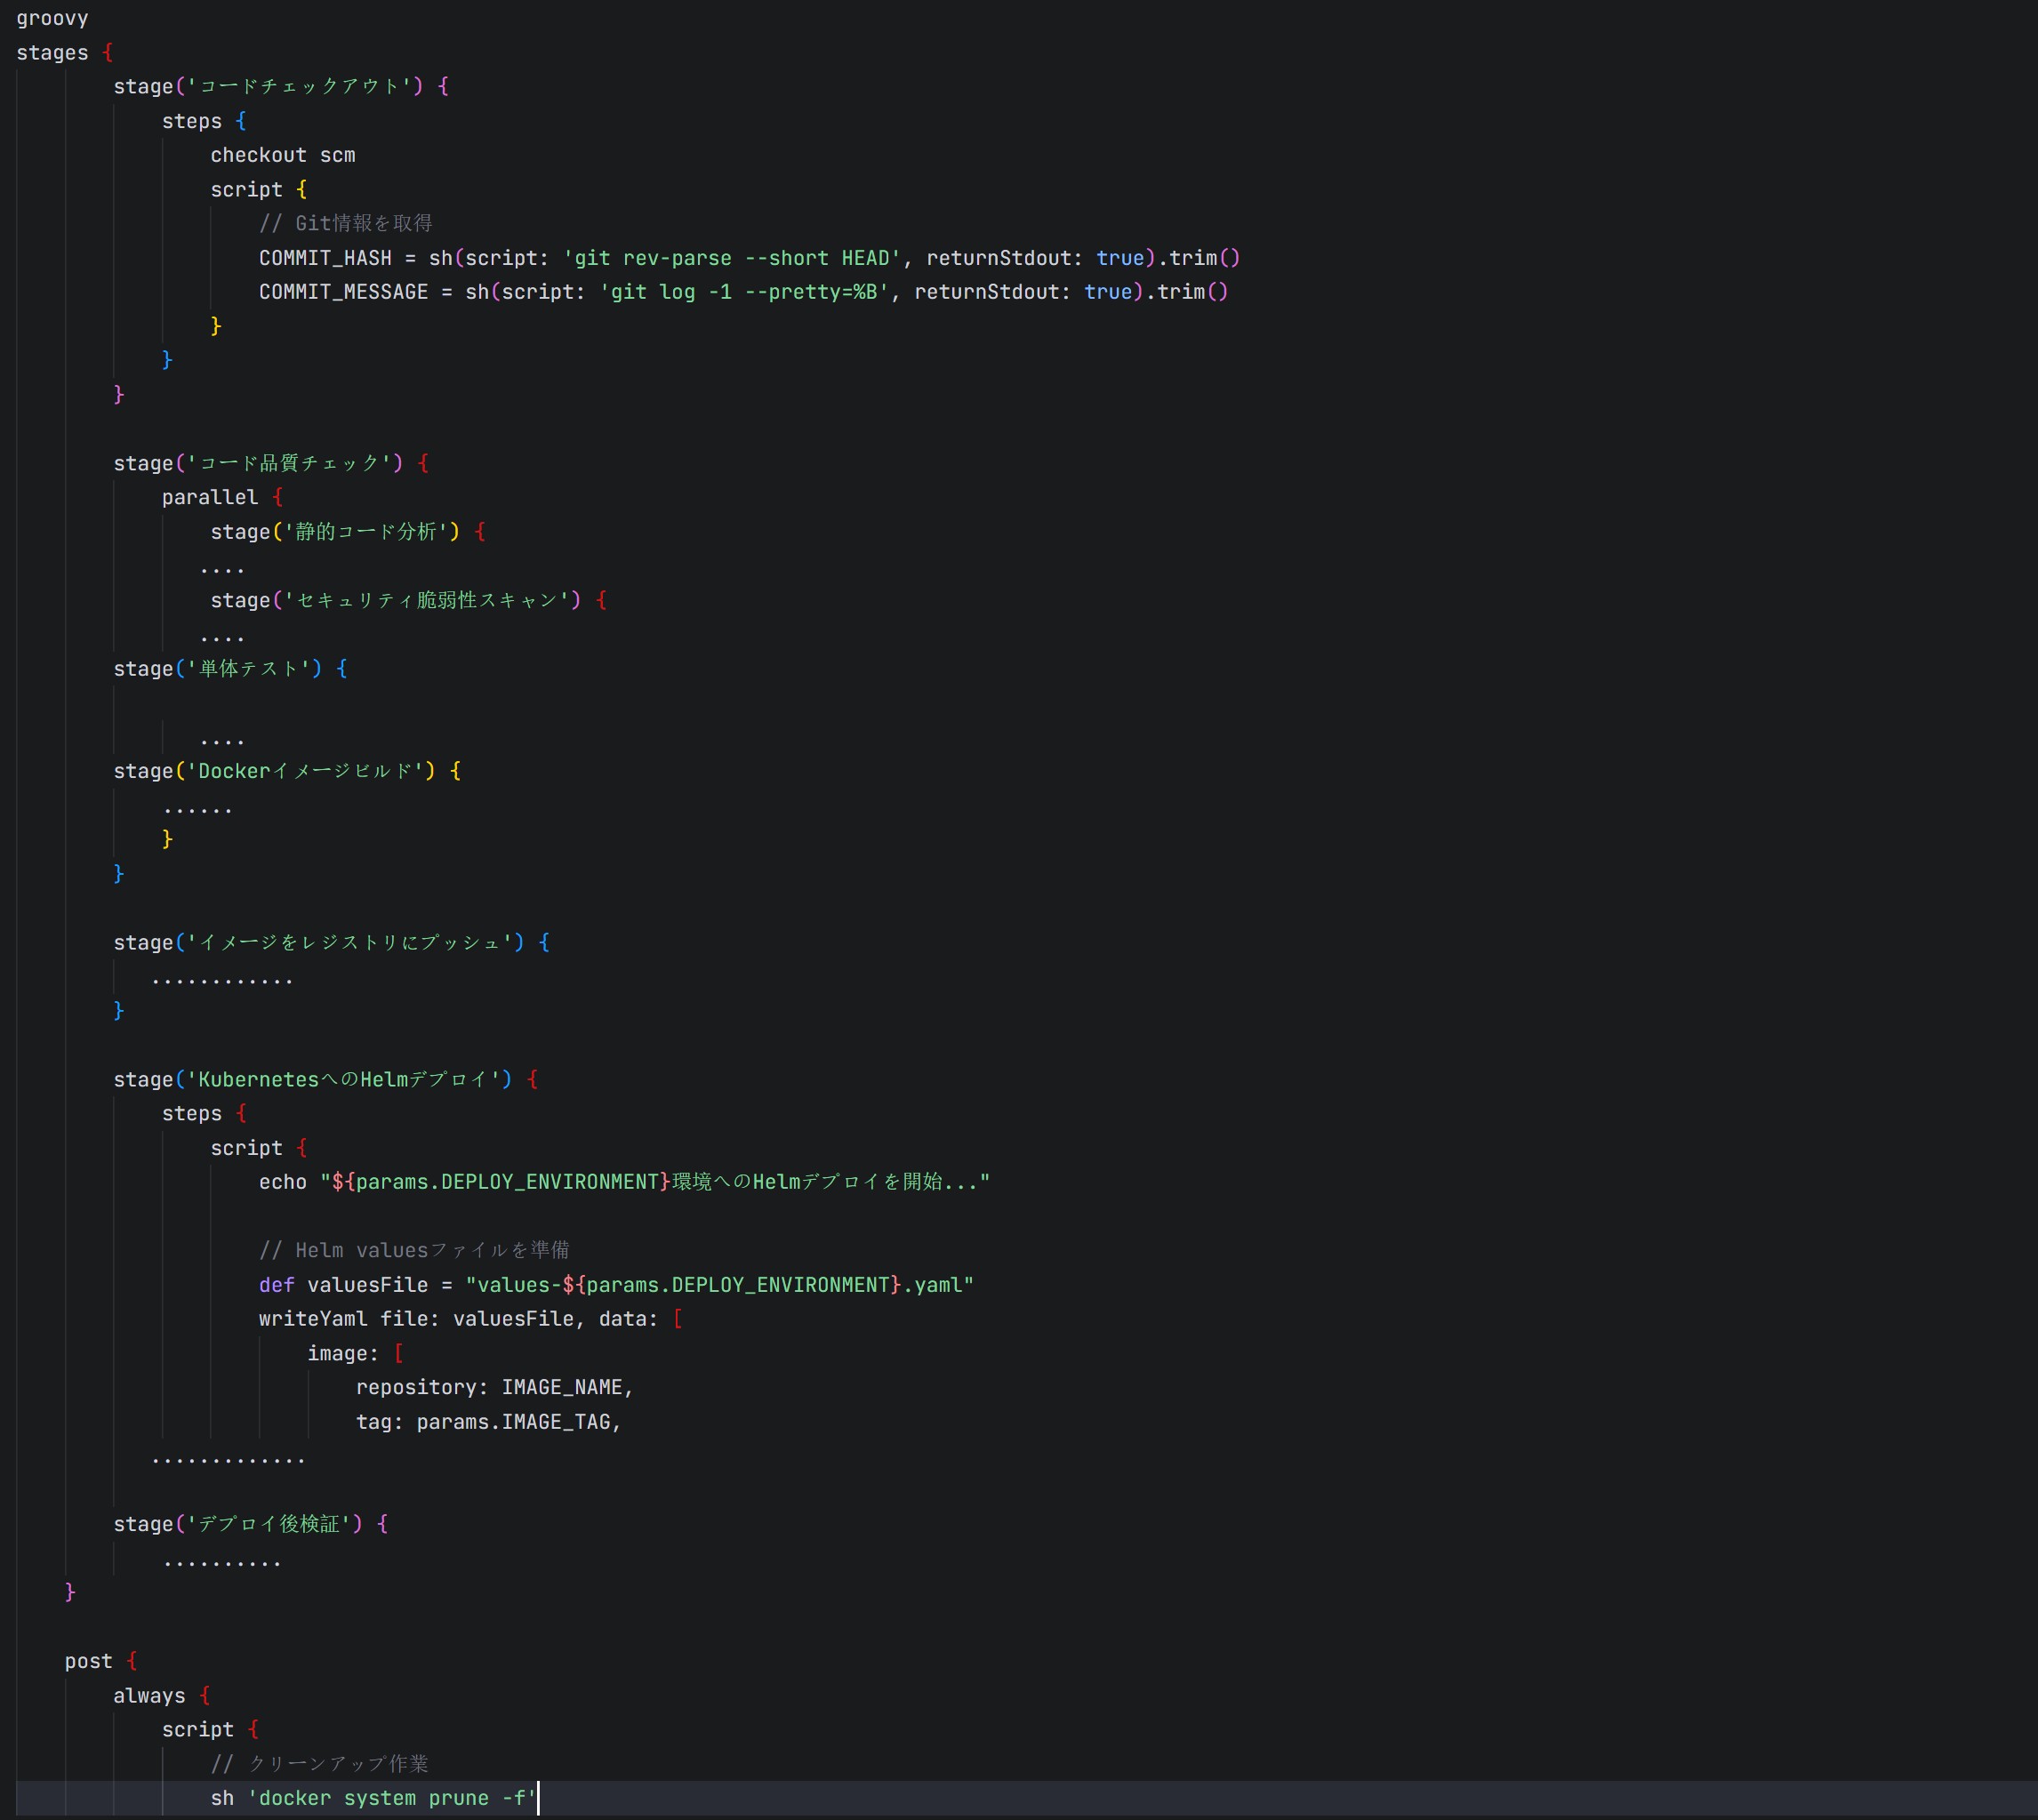Place cursor on COMMIT_HASH variable
The image size is (2038, 1820).
(x=325, y=258)
